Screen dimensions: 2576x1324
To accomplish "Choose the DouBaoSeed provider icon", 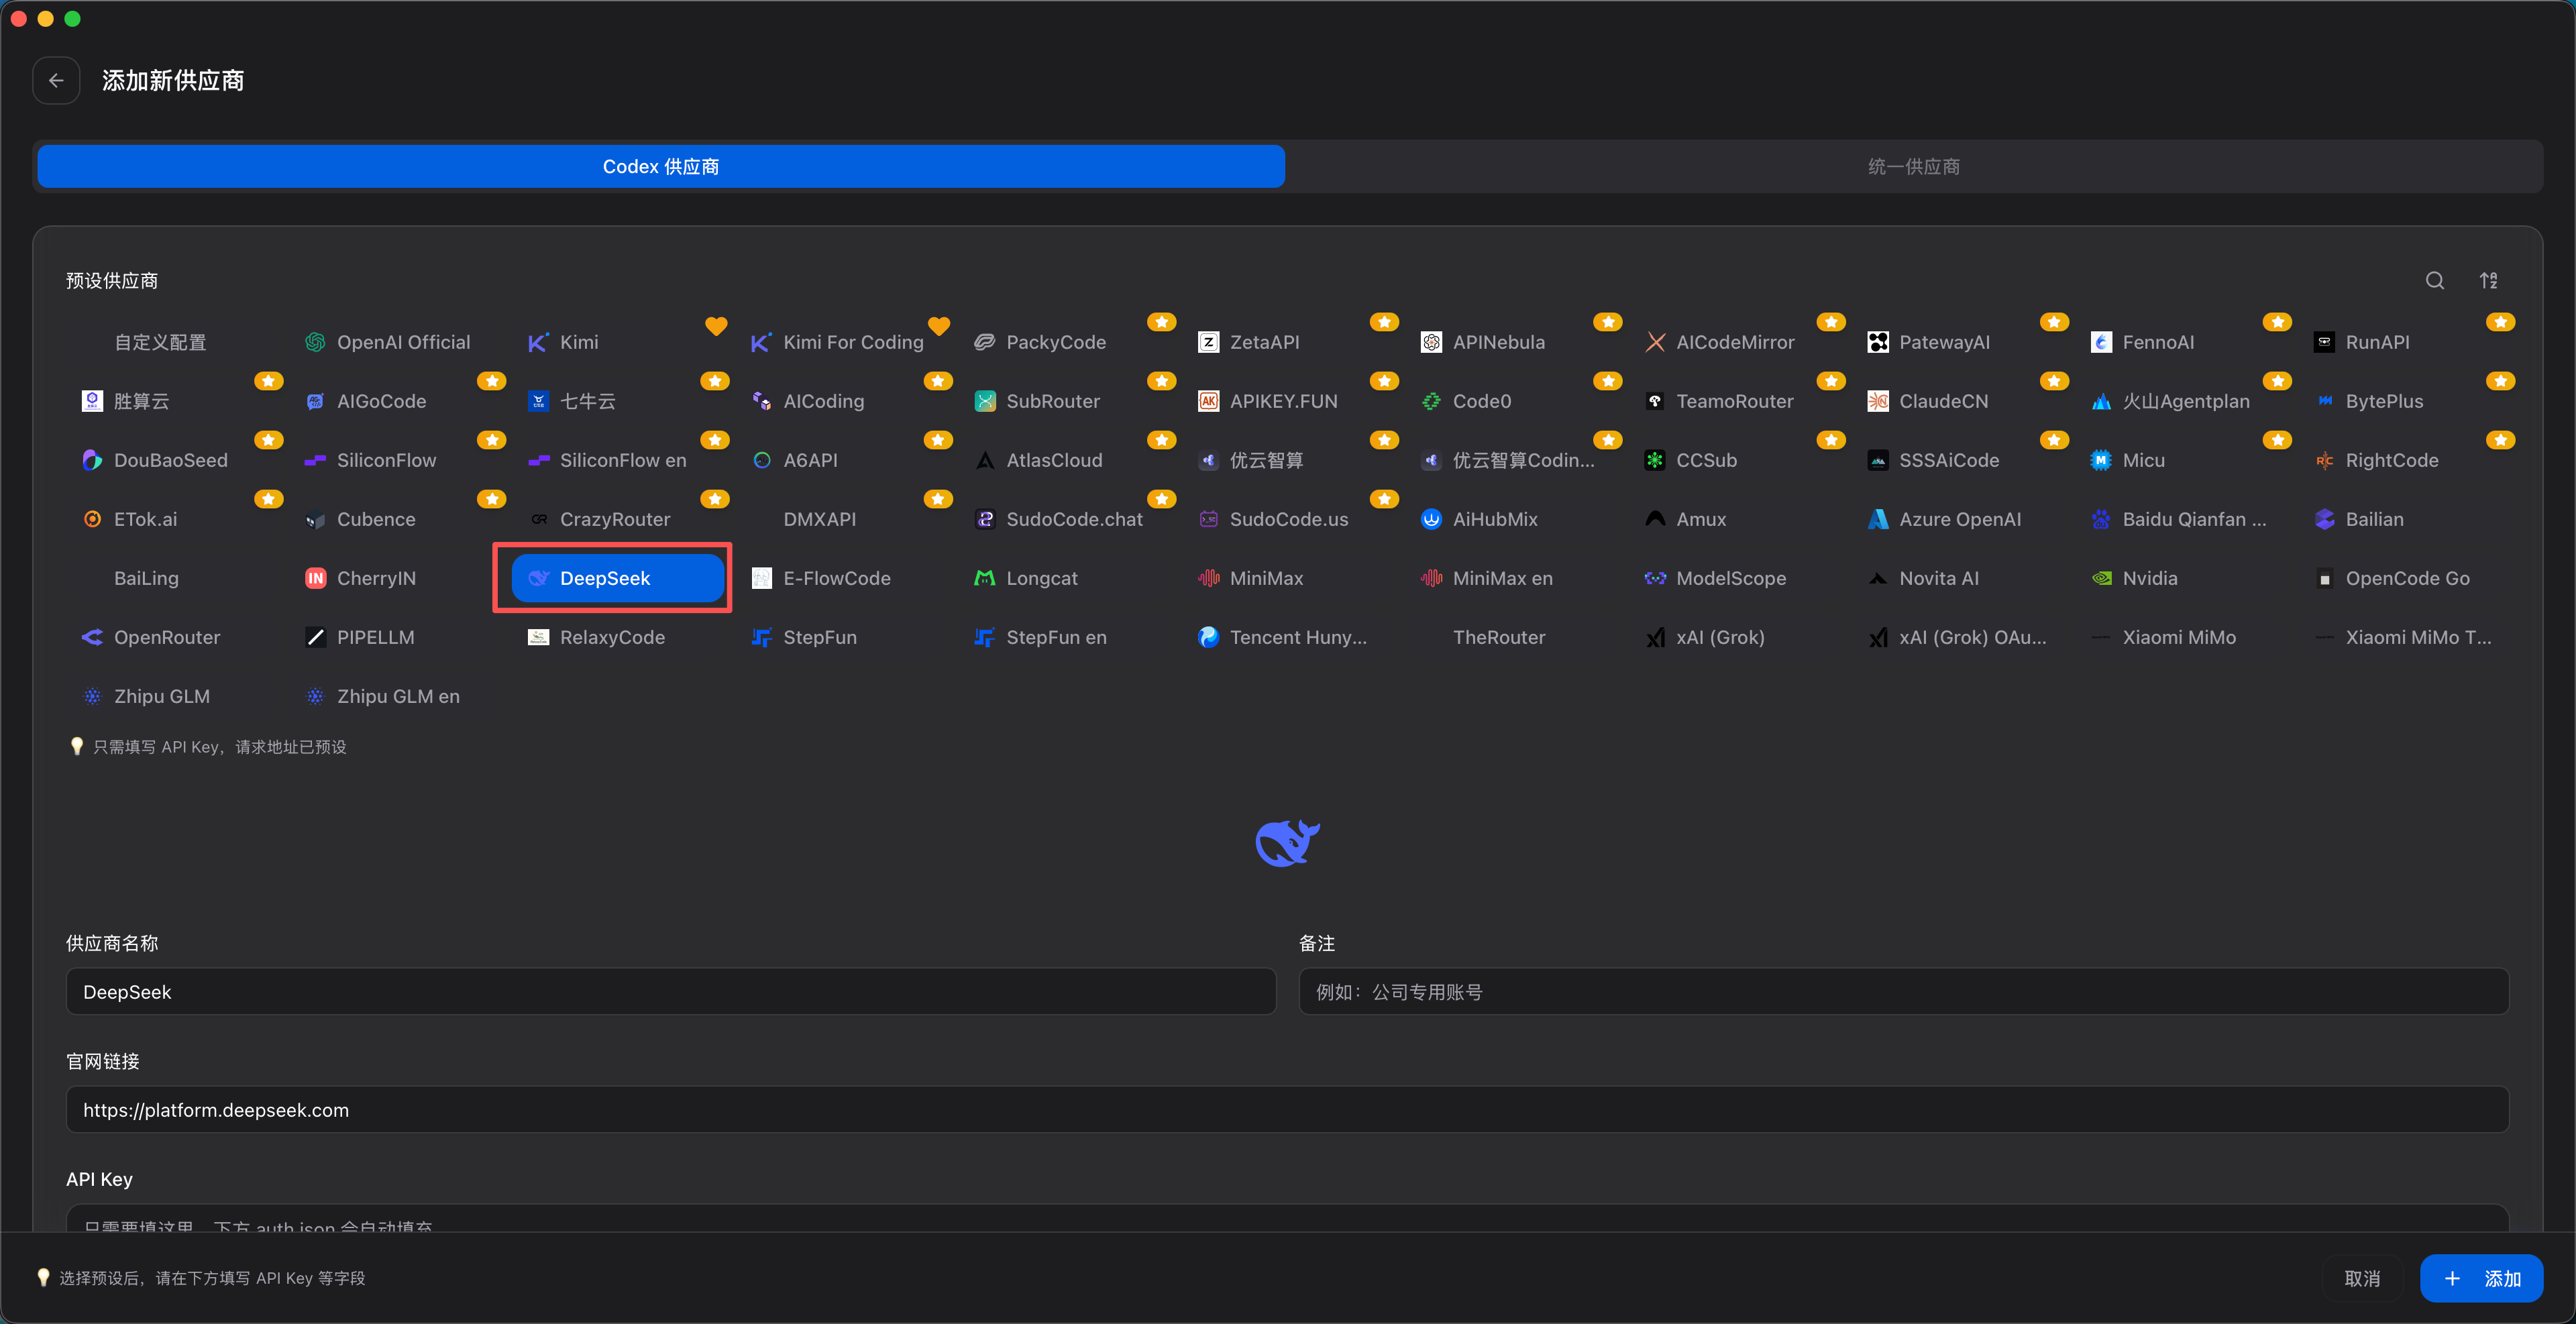I will tap(92, 460).
